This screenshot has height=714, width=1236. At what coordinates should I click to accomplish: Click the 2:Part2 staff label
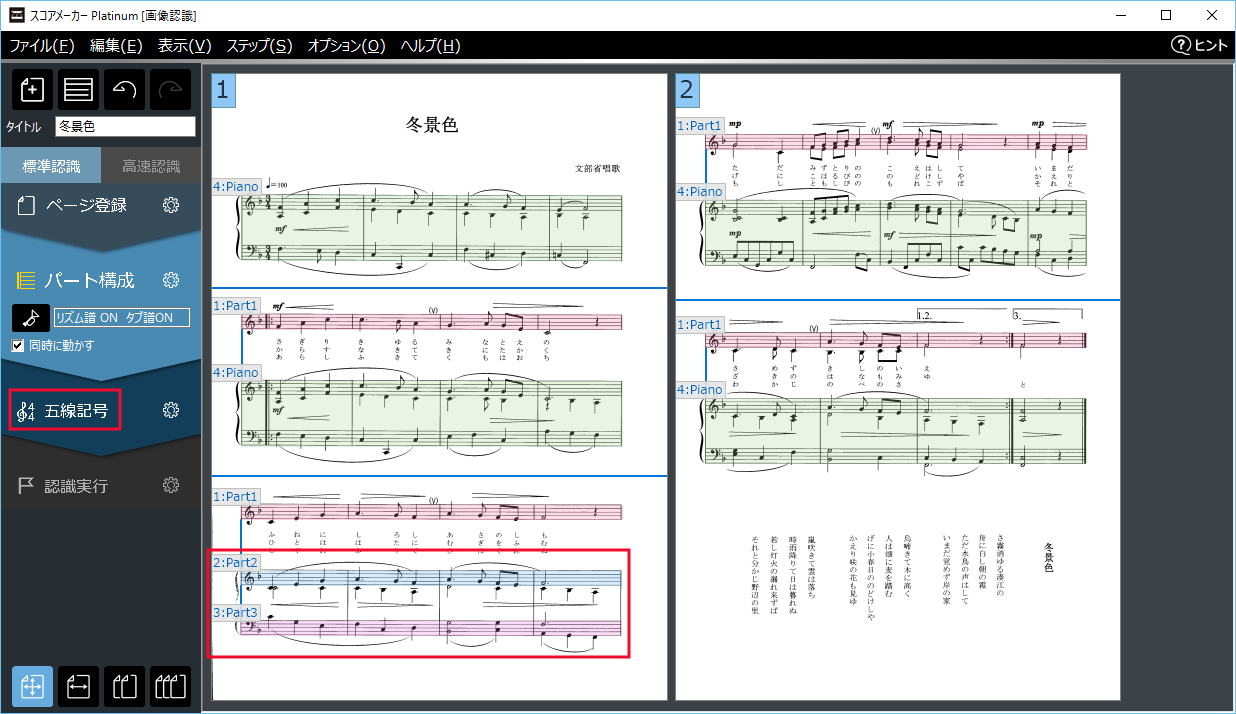click(x=236, y=563)
